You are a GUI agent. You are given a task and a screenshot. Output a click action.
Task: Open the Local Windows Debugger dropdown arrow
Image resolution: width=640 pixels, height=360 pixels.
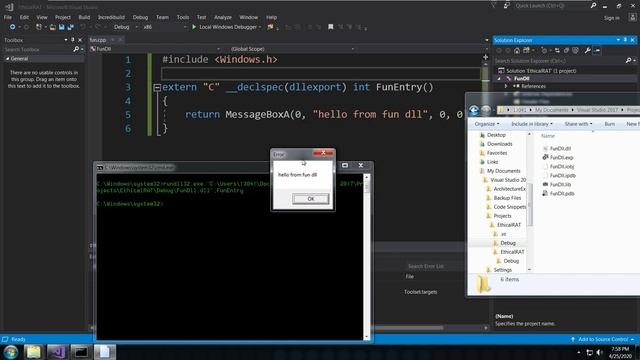coord(260,27)
